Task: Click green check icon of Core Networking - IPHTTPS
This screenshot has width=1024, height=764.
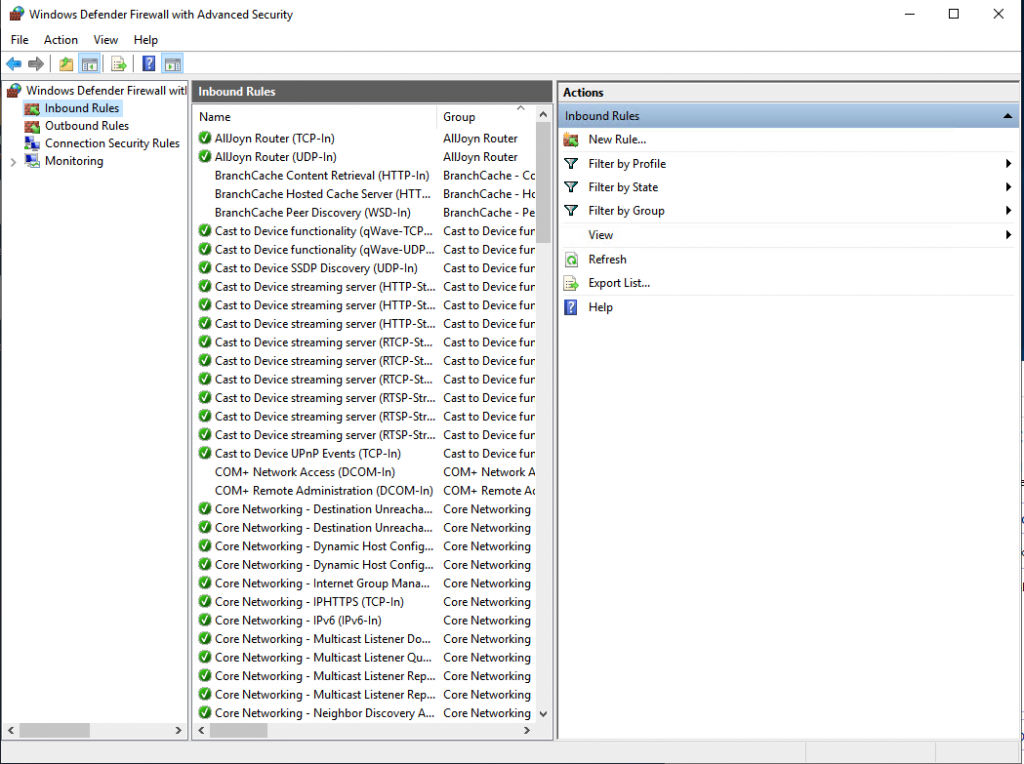Action: tap(204, 601)
